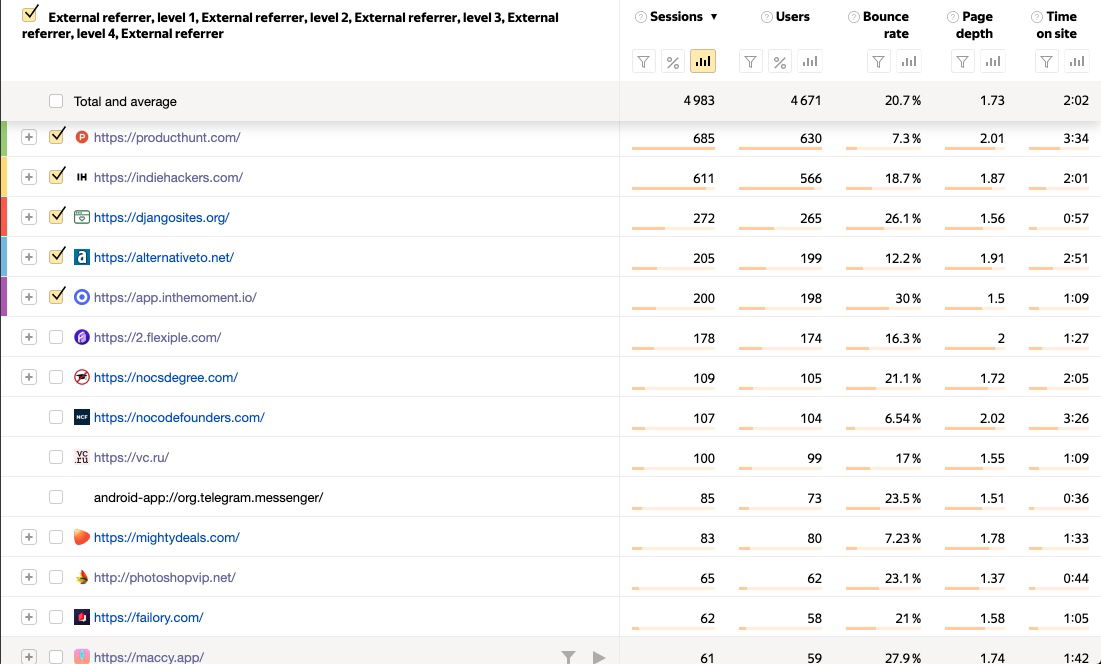
Task: Click the help icon next to Users
Action: point(766,17)
